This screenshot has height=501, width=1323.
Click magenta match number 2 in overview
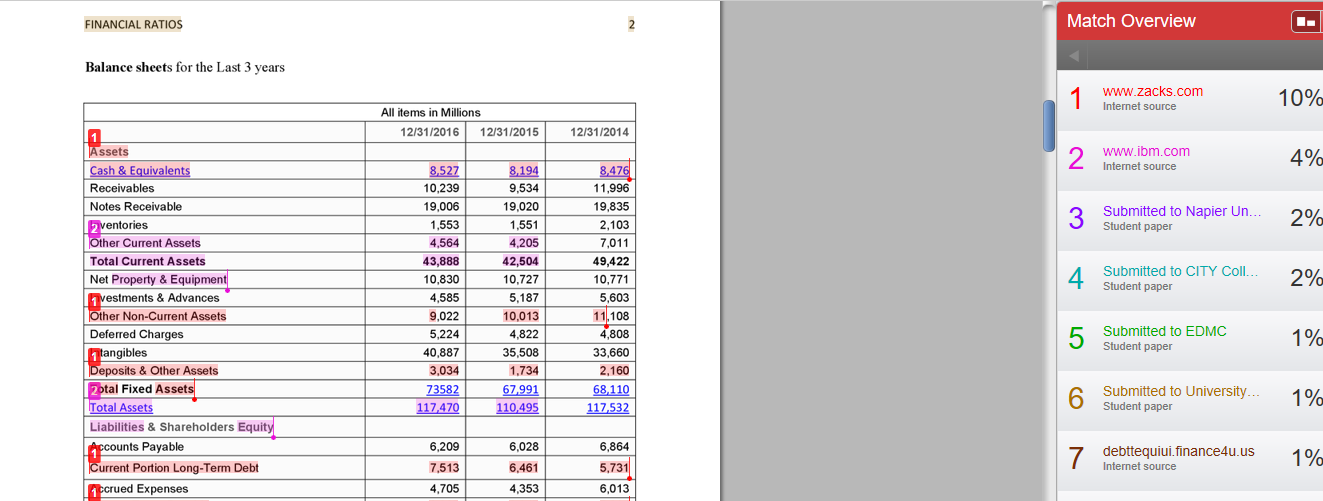click(1076, 158)
